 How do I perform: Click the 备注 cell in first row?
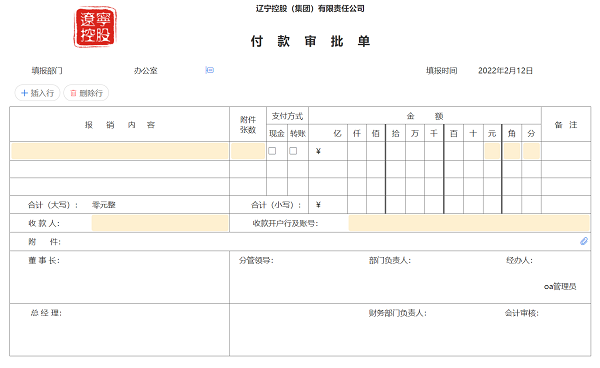[x=566, y=151]
